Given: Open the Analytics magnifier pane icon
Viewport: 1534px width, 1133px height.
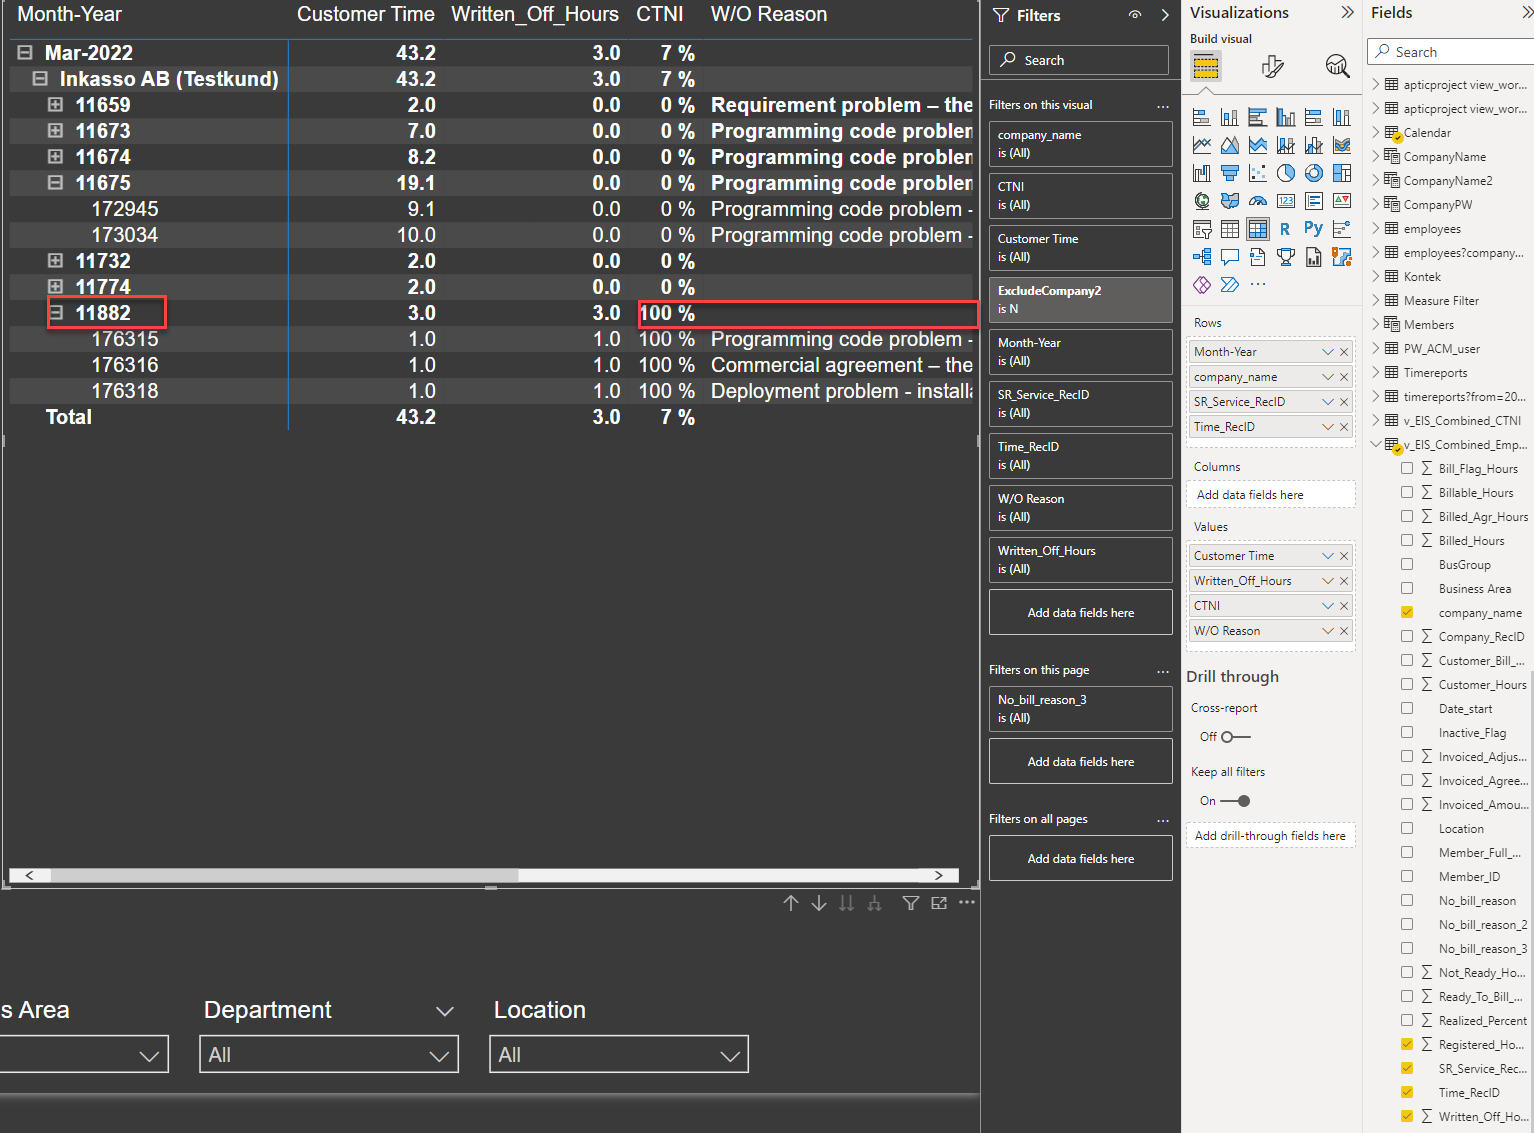Looking at the screenshot, I should [1337, 66].
